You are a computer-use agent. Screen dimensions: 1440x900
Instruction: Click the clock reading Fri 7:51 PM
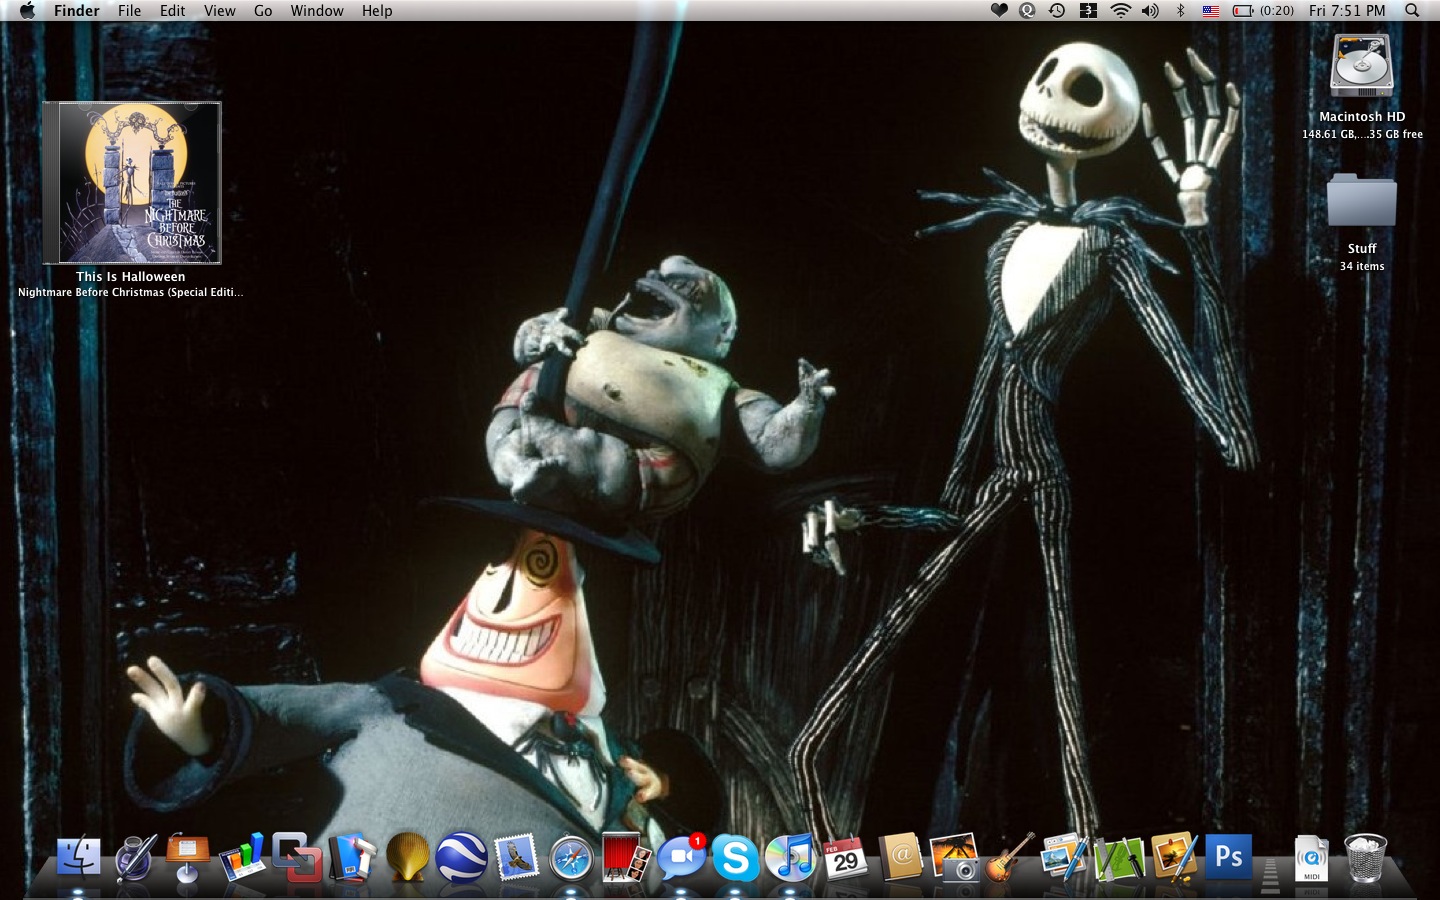pos(1347,11)
